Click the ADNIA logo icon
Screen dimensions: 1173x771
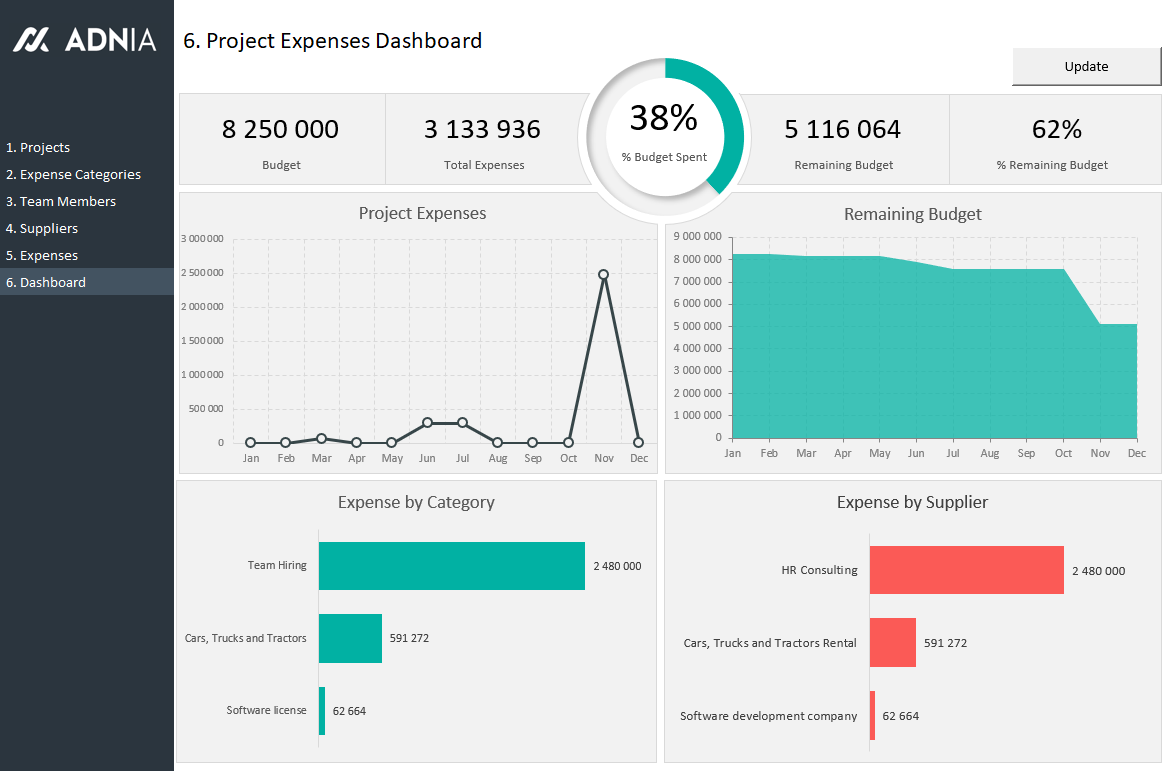pos(30,39)
